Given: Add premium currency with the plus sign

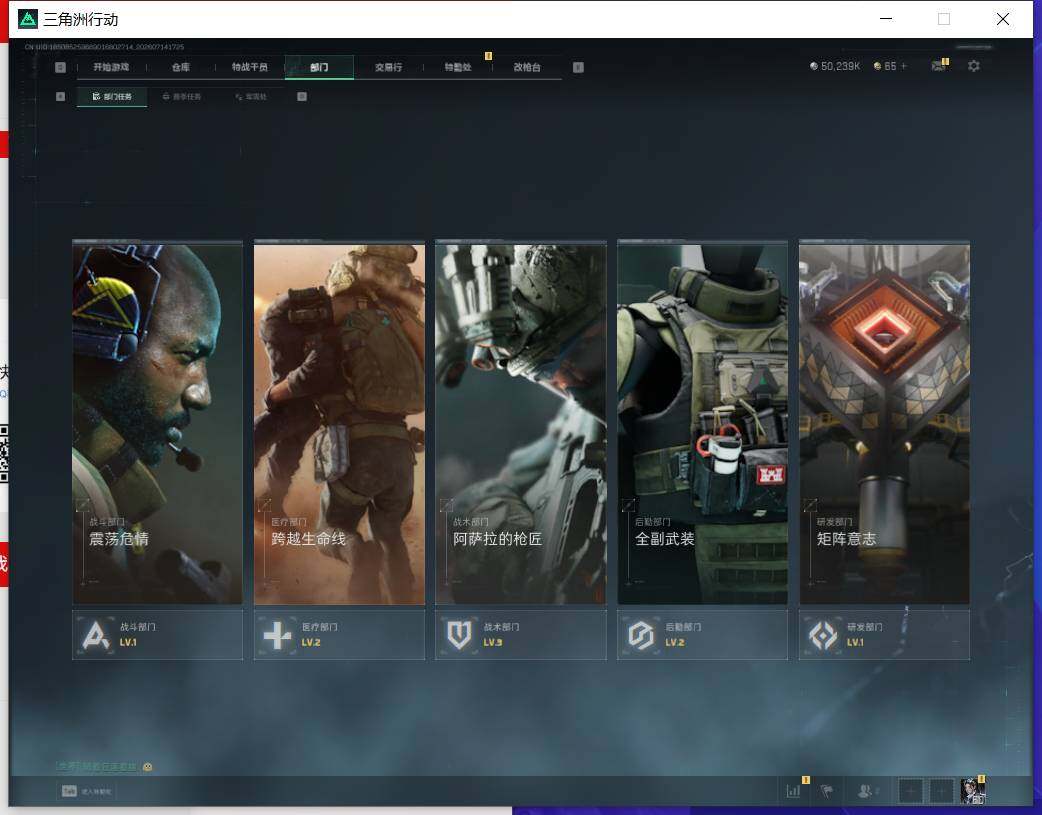Looking at the screenshot, I should point(903,66).
